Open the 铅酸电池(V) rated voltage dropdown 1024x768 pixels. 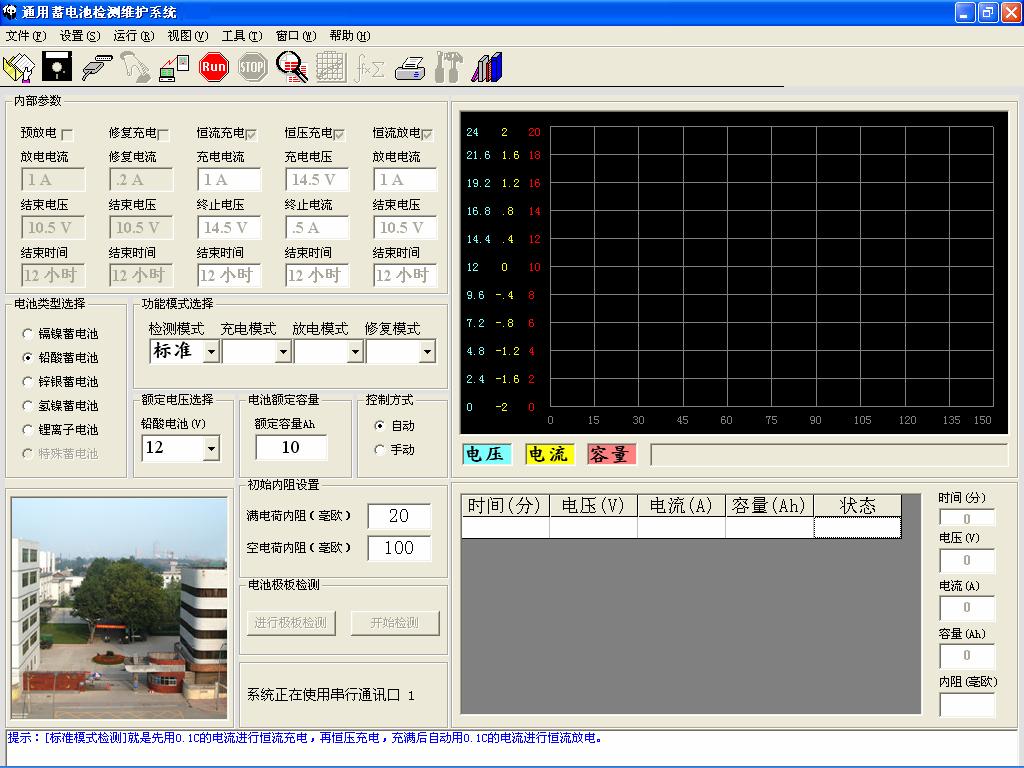coord(211,449)
